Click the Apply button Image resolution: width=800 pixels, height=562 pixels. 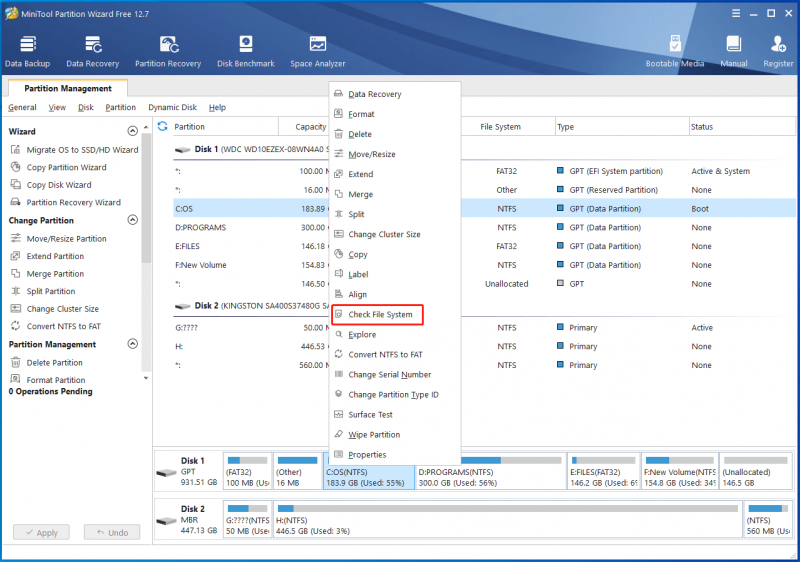pyautogui.click(x=41, y=532)
